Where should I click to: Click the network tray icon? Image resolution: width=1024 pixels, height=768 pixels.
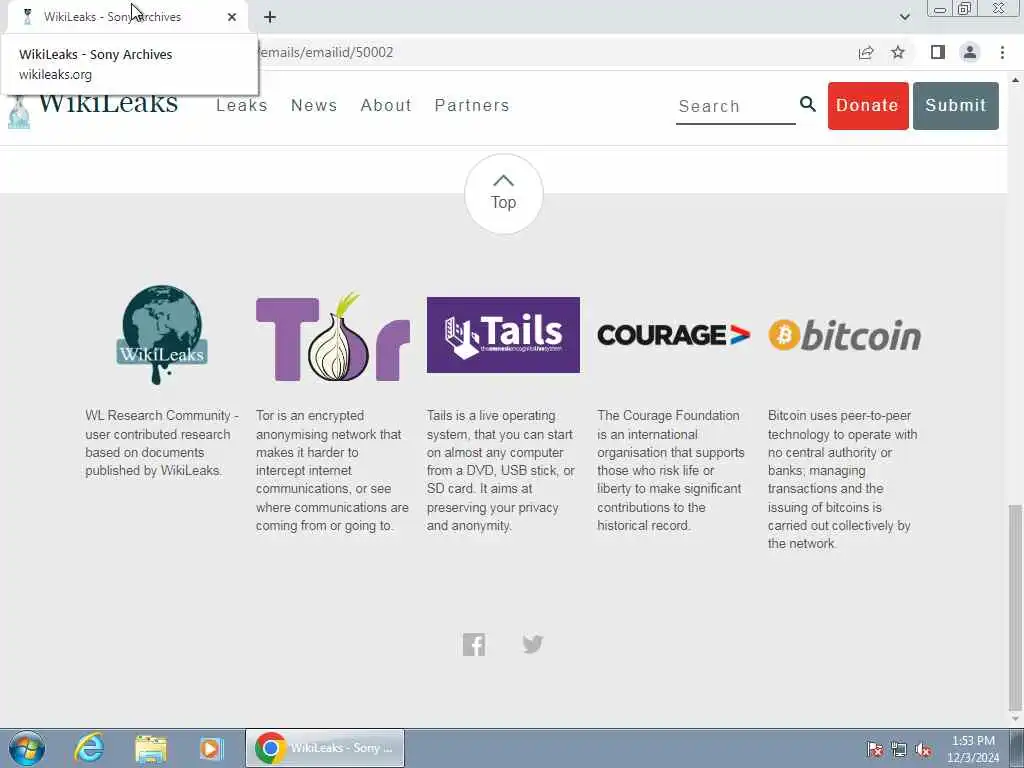(899, 749)
